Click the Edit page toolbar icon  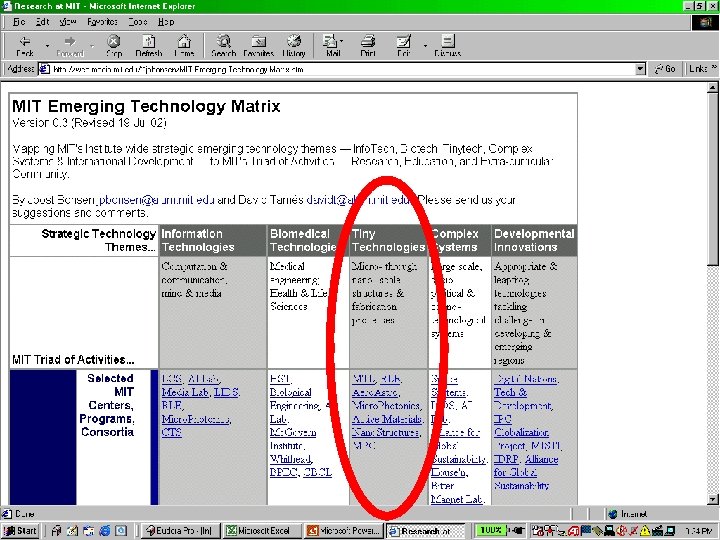[403, 46]
